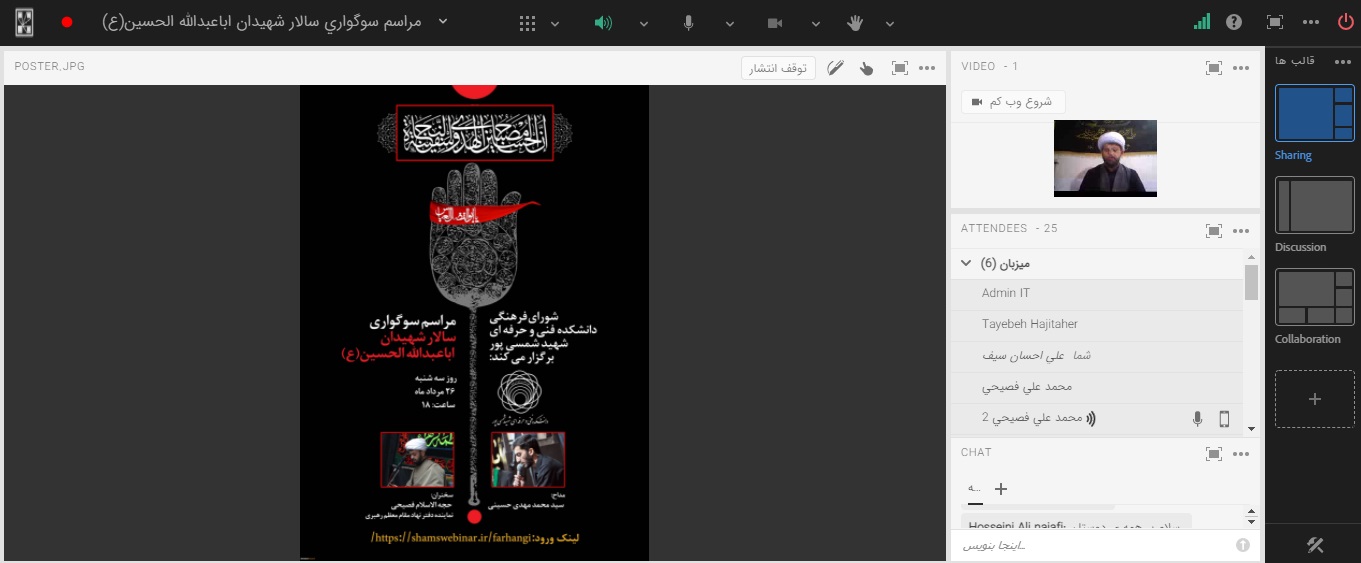
Task: Click the attendees list scroll-down arrow
Action: point(1251,428)
